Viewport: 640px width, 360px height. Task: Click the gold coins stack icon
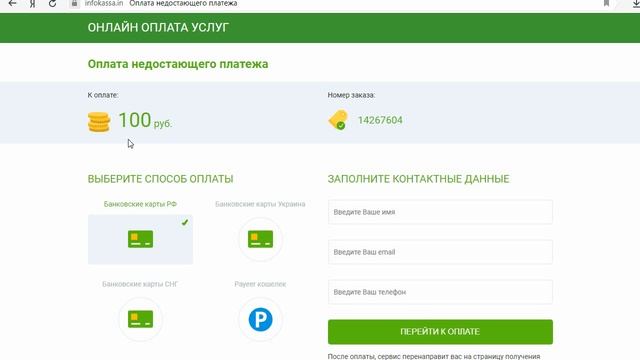(x=99, y=122)
